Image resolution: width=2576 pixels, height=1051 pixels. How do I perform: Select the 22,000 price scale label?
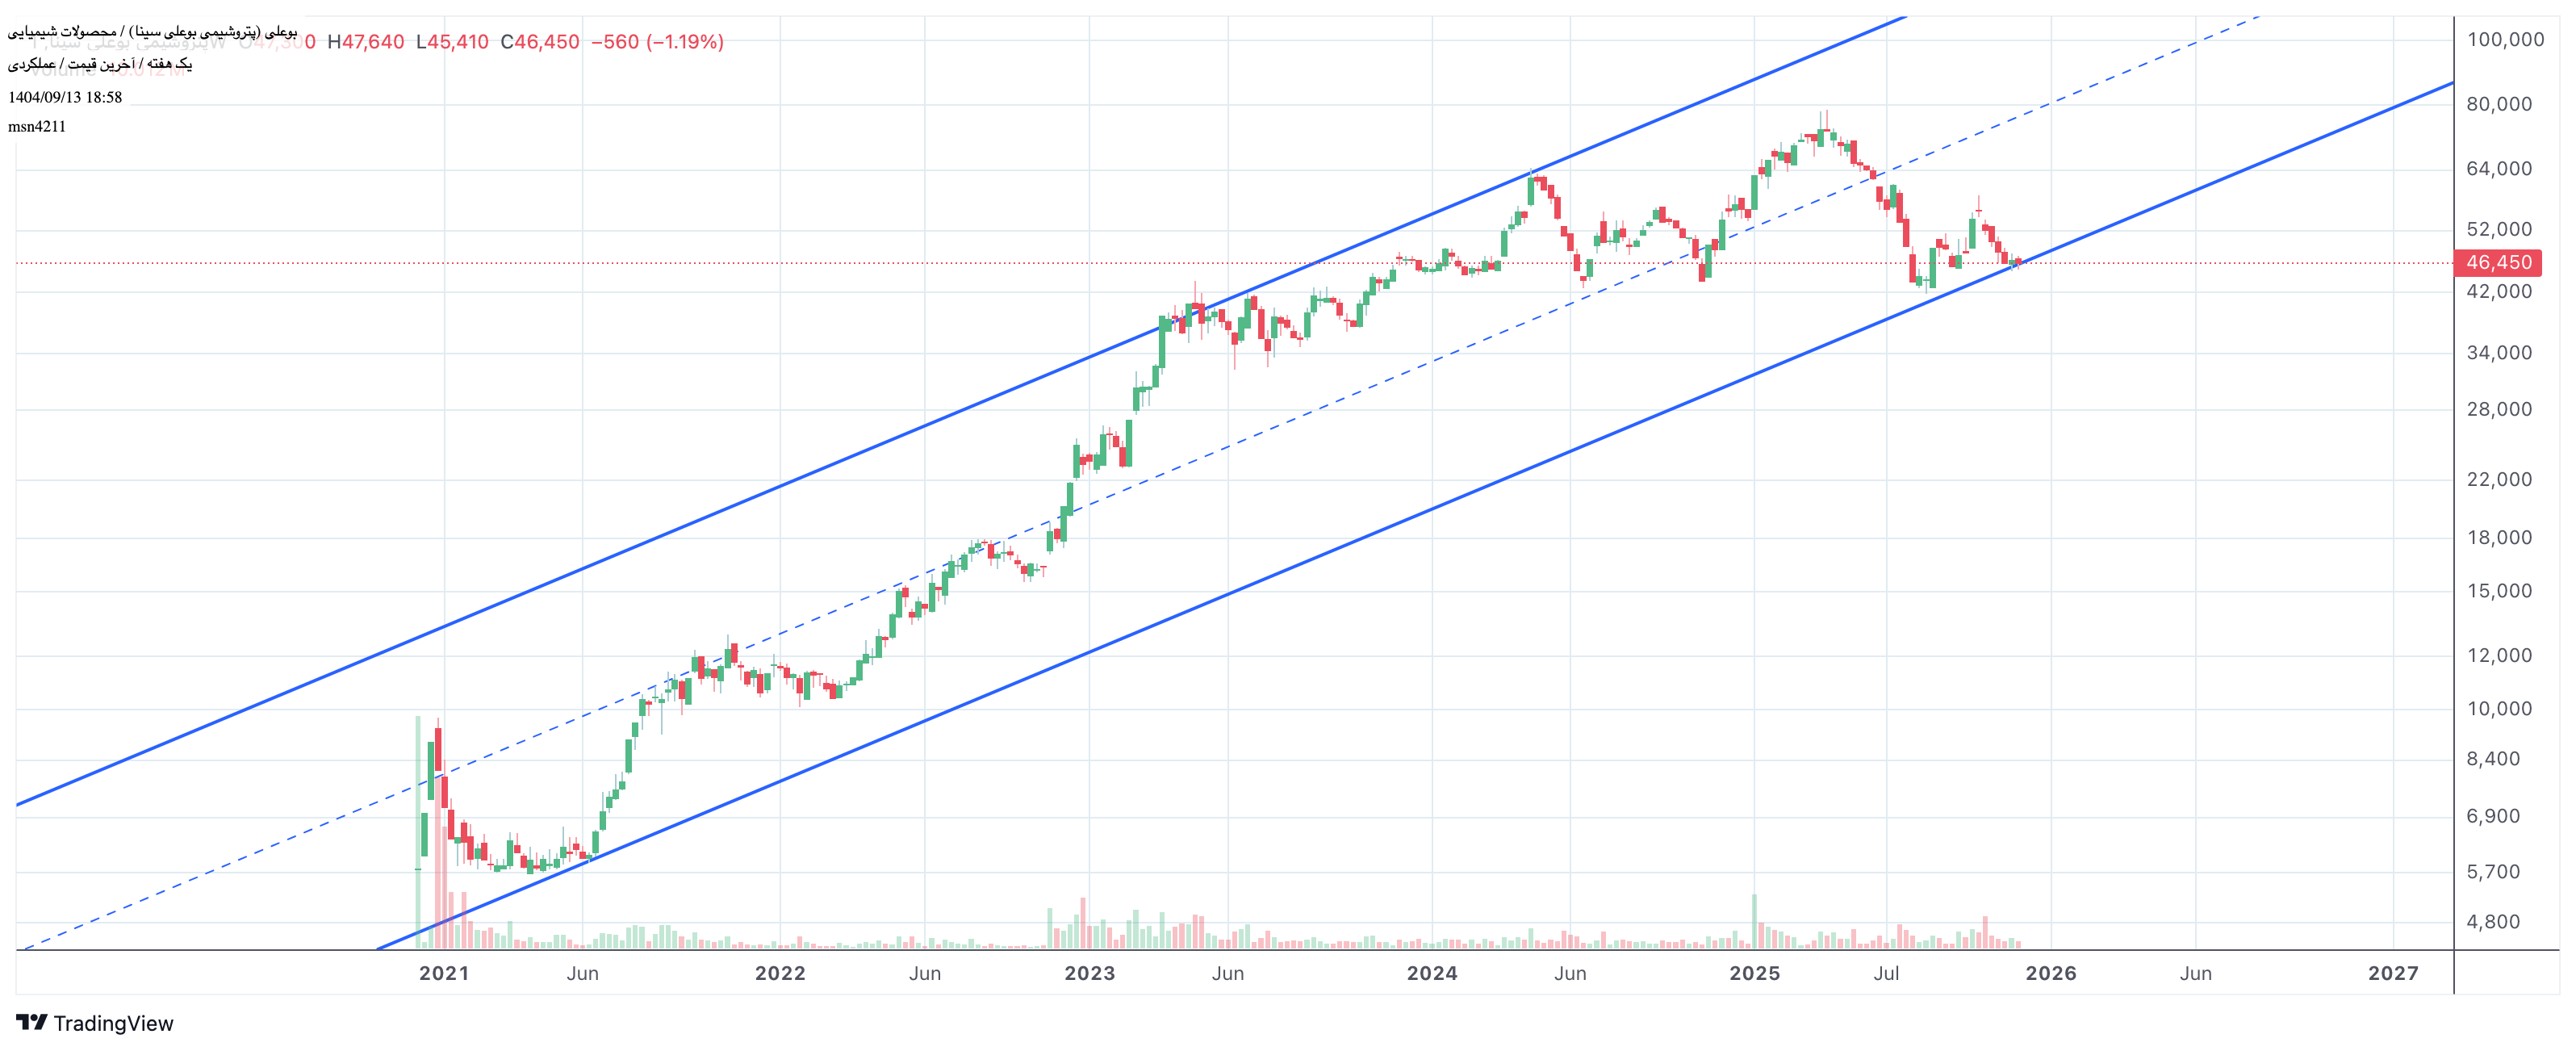[2498, 480]
